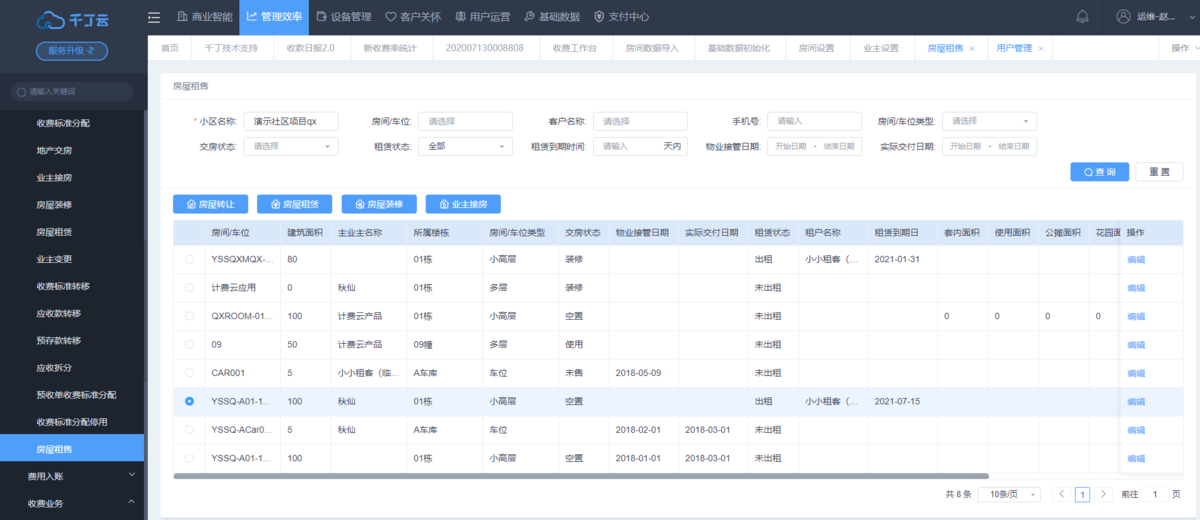
Task: Collapse 收费业务 sidebar group
Action: pyautogui.click(x=72, y=503)
